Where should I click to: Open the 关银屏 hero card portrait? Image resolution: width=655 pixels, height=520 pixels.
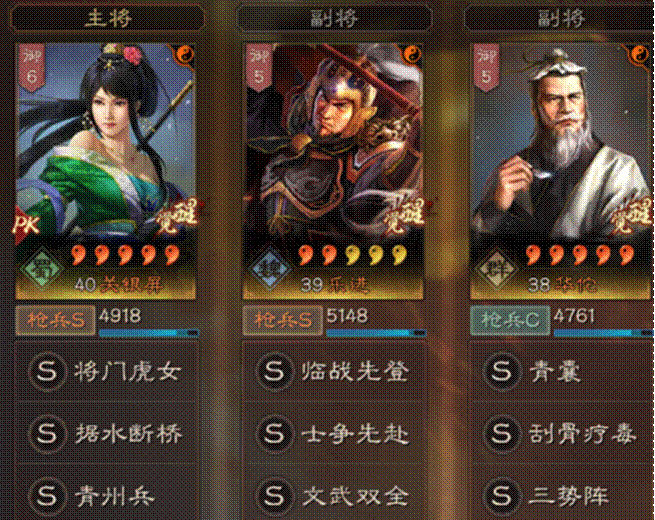(x=106, y=171)
